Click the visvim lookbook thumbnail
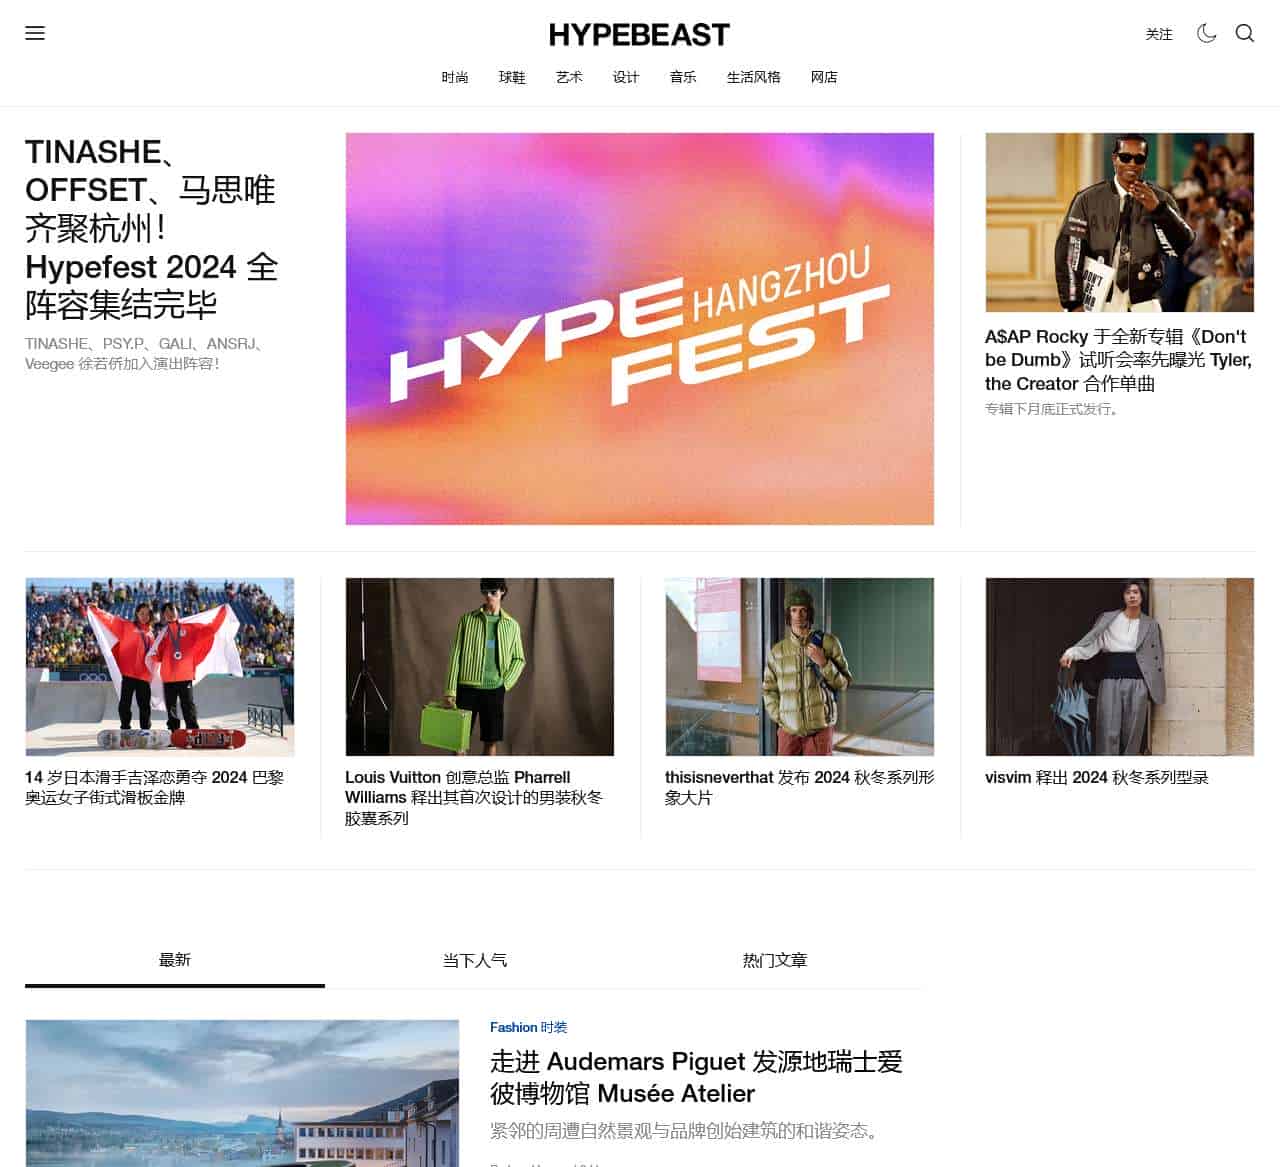This screenshot has width=1280, height=1167. 1119,666
